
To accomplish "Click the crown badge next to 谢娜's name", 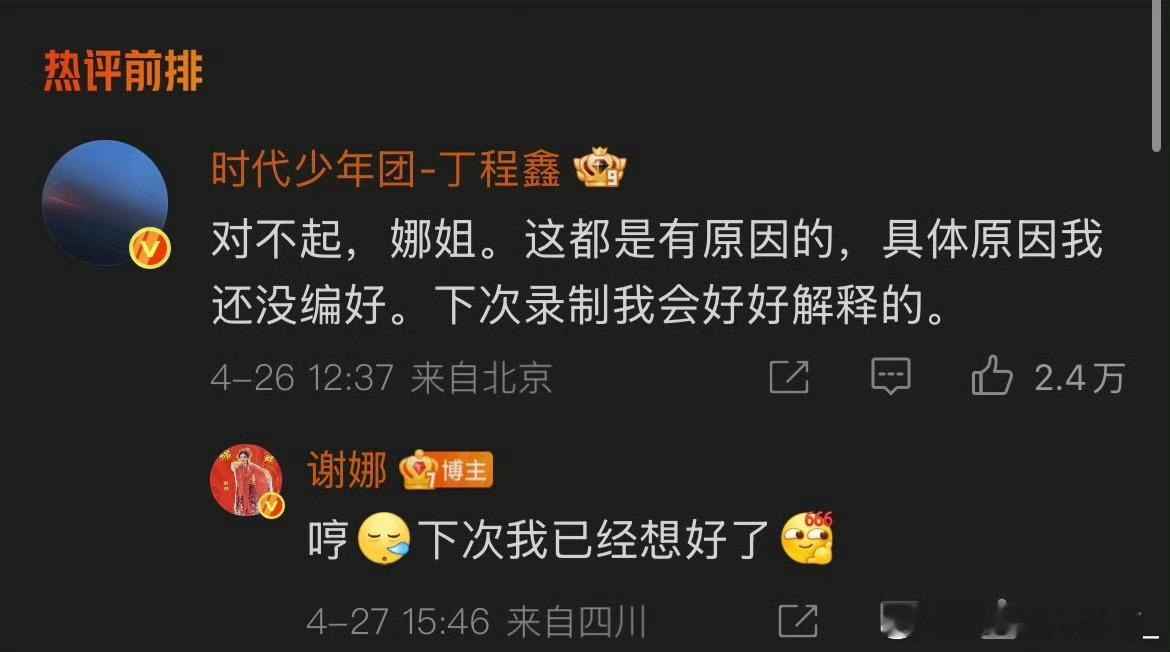I will [x=419, y=470].
